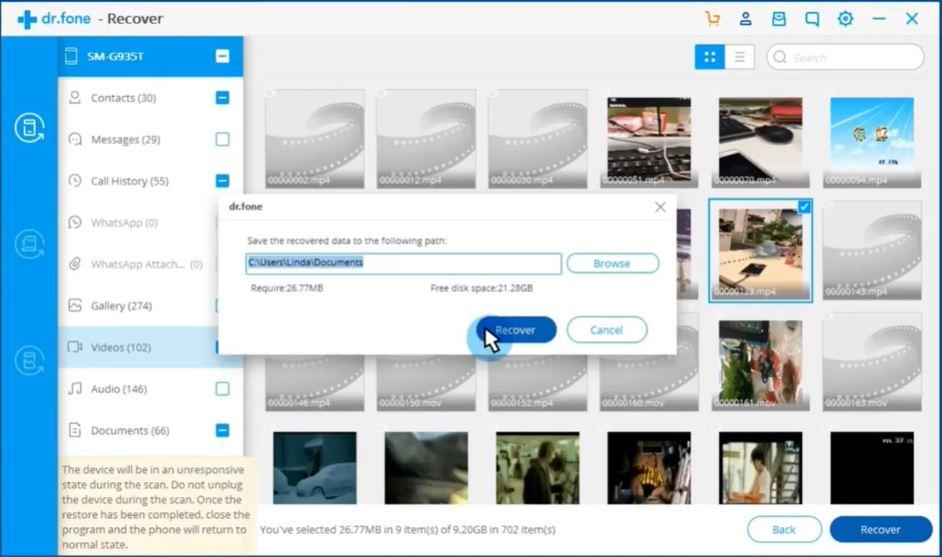The height and width of the screenshot is (557, 942).
Task: Click the bottom Recover button
Action: (881, 529)
